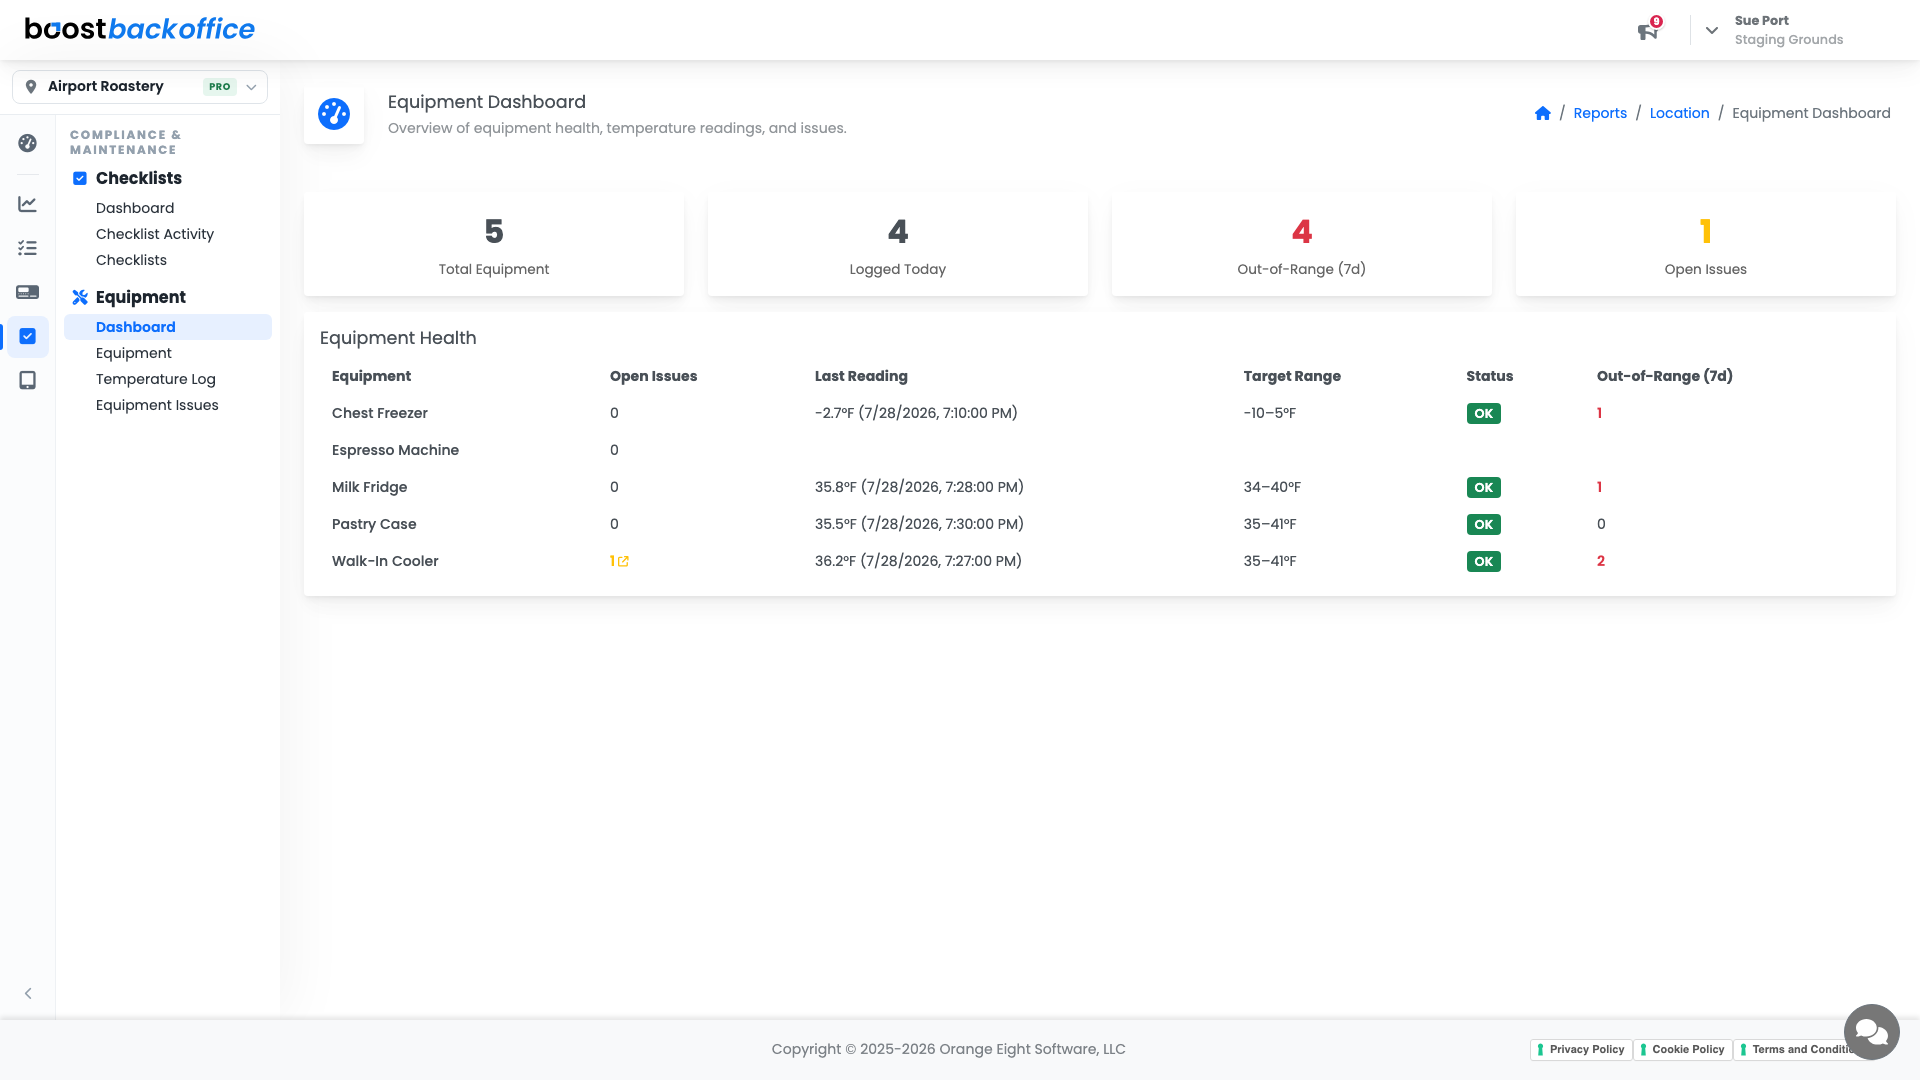Open the Airport Roastery location dropdown
This screenshot has width=1920, height=1080.
(x=140, y=86)
